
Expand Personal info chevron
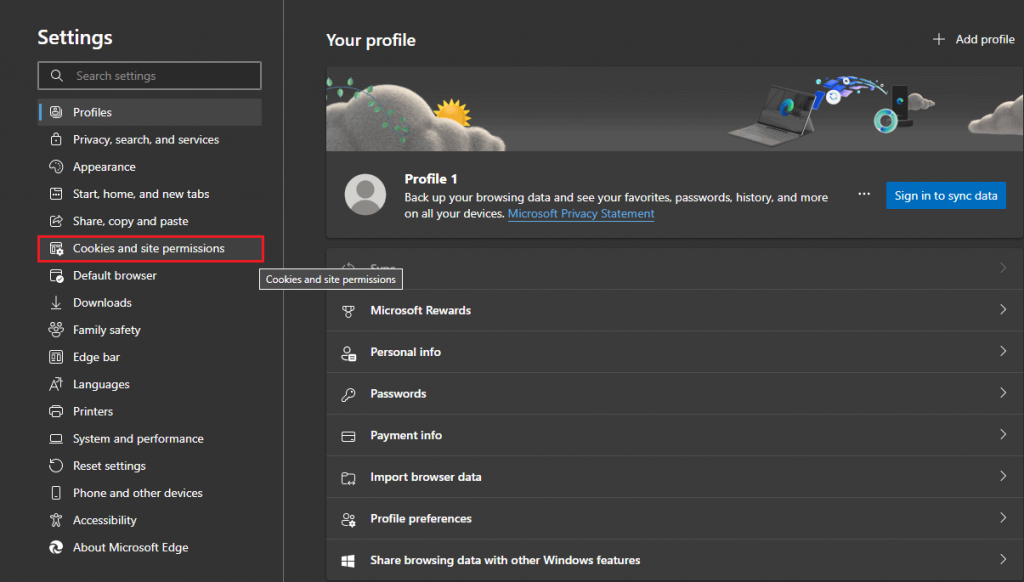[x=1003, y=351]
